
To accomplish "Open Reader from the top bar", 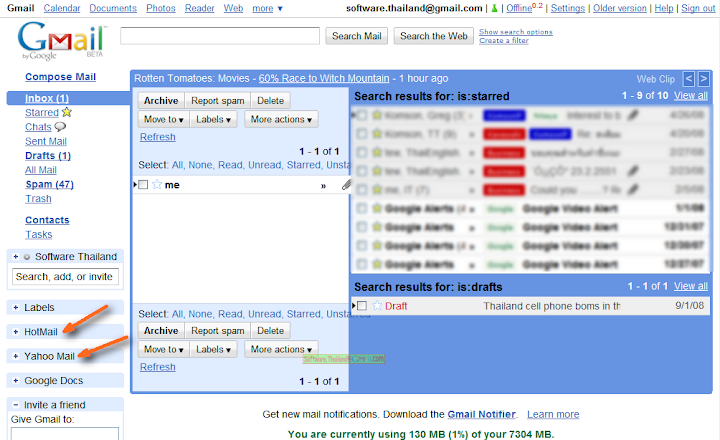I will tap(199, 8).
